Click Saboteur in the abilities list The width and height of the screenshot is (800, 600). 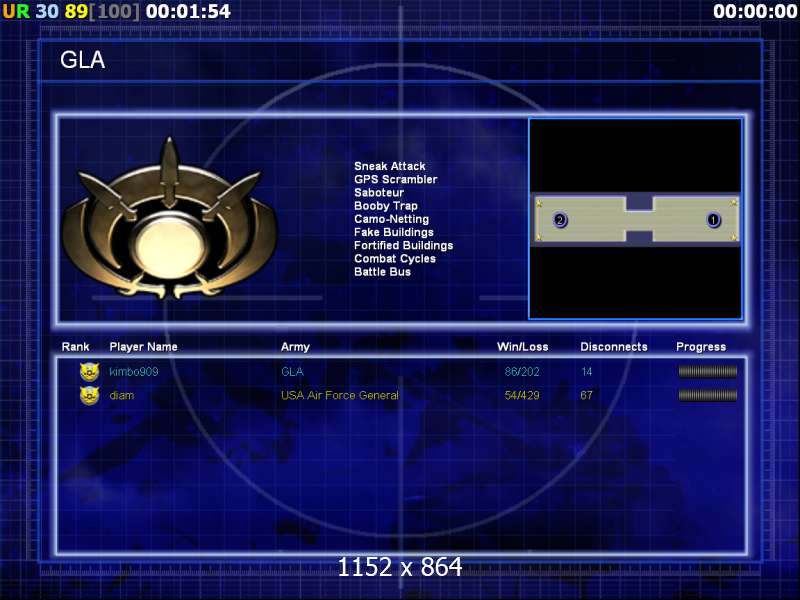(x=379, y=193)
